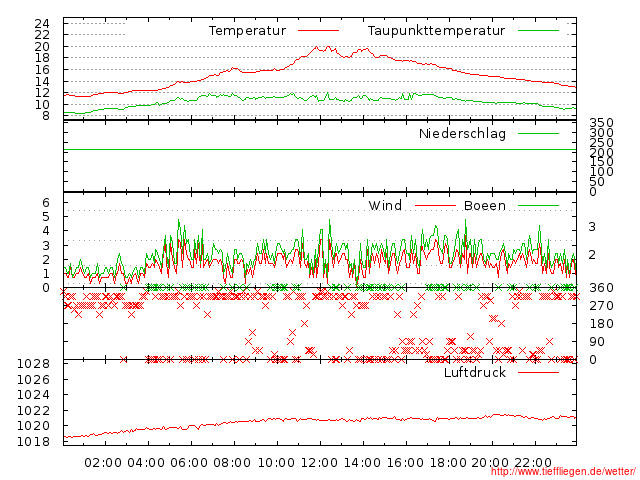Click the Niederschlag legend label

coord(462,133)
